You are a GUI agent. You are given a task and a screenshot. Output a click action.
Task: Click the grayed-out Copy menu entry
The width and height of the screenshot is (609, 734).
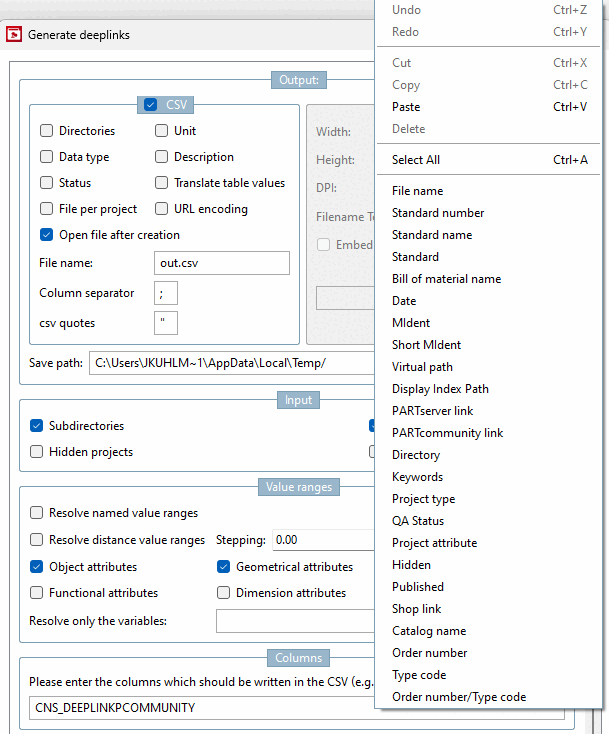(489, 85)
